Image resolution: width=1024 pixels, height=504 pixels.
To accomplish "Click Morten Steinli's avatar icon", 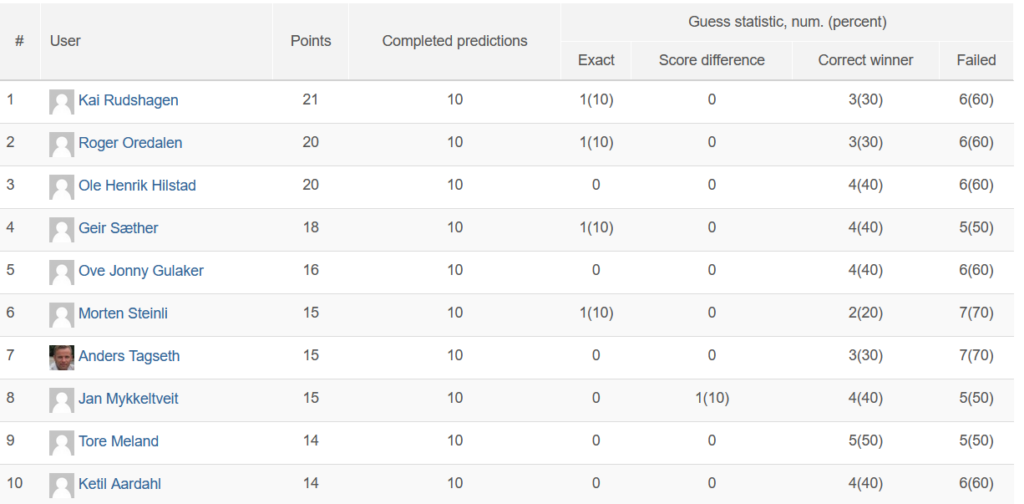I will [x=61, y=315].
